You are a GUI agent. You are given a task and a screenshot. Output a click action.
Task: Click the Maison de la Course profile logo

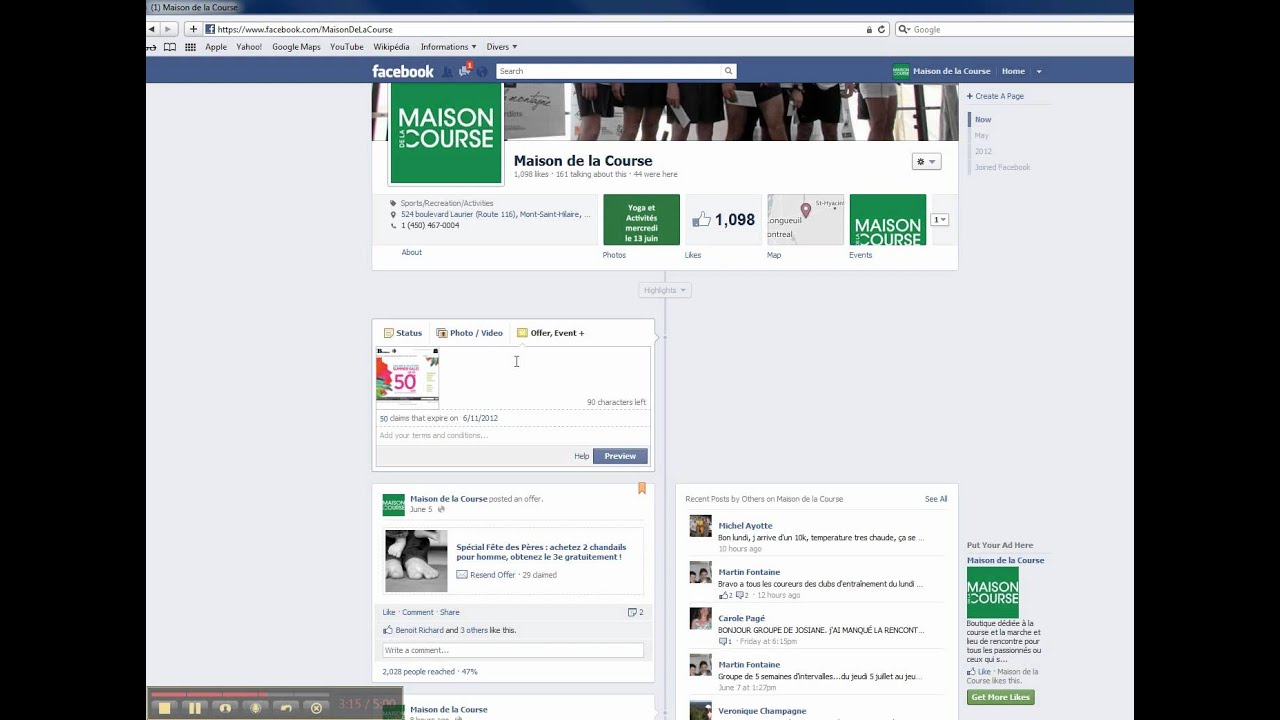(445, 133)
